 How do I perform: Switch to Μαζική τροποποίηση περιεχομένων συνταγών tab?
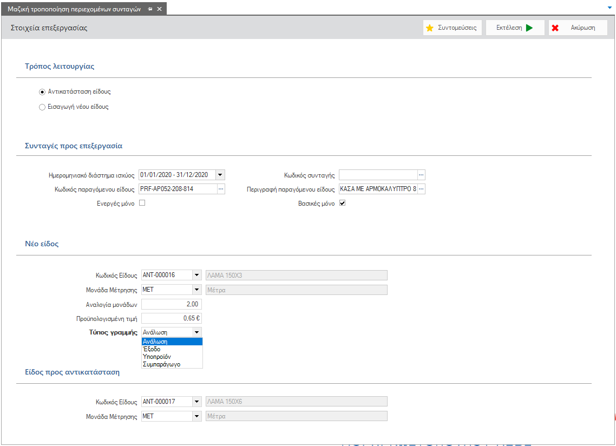click(74, 9)
